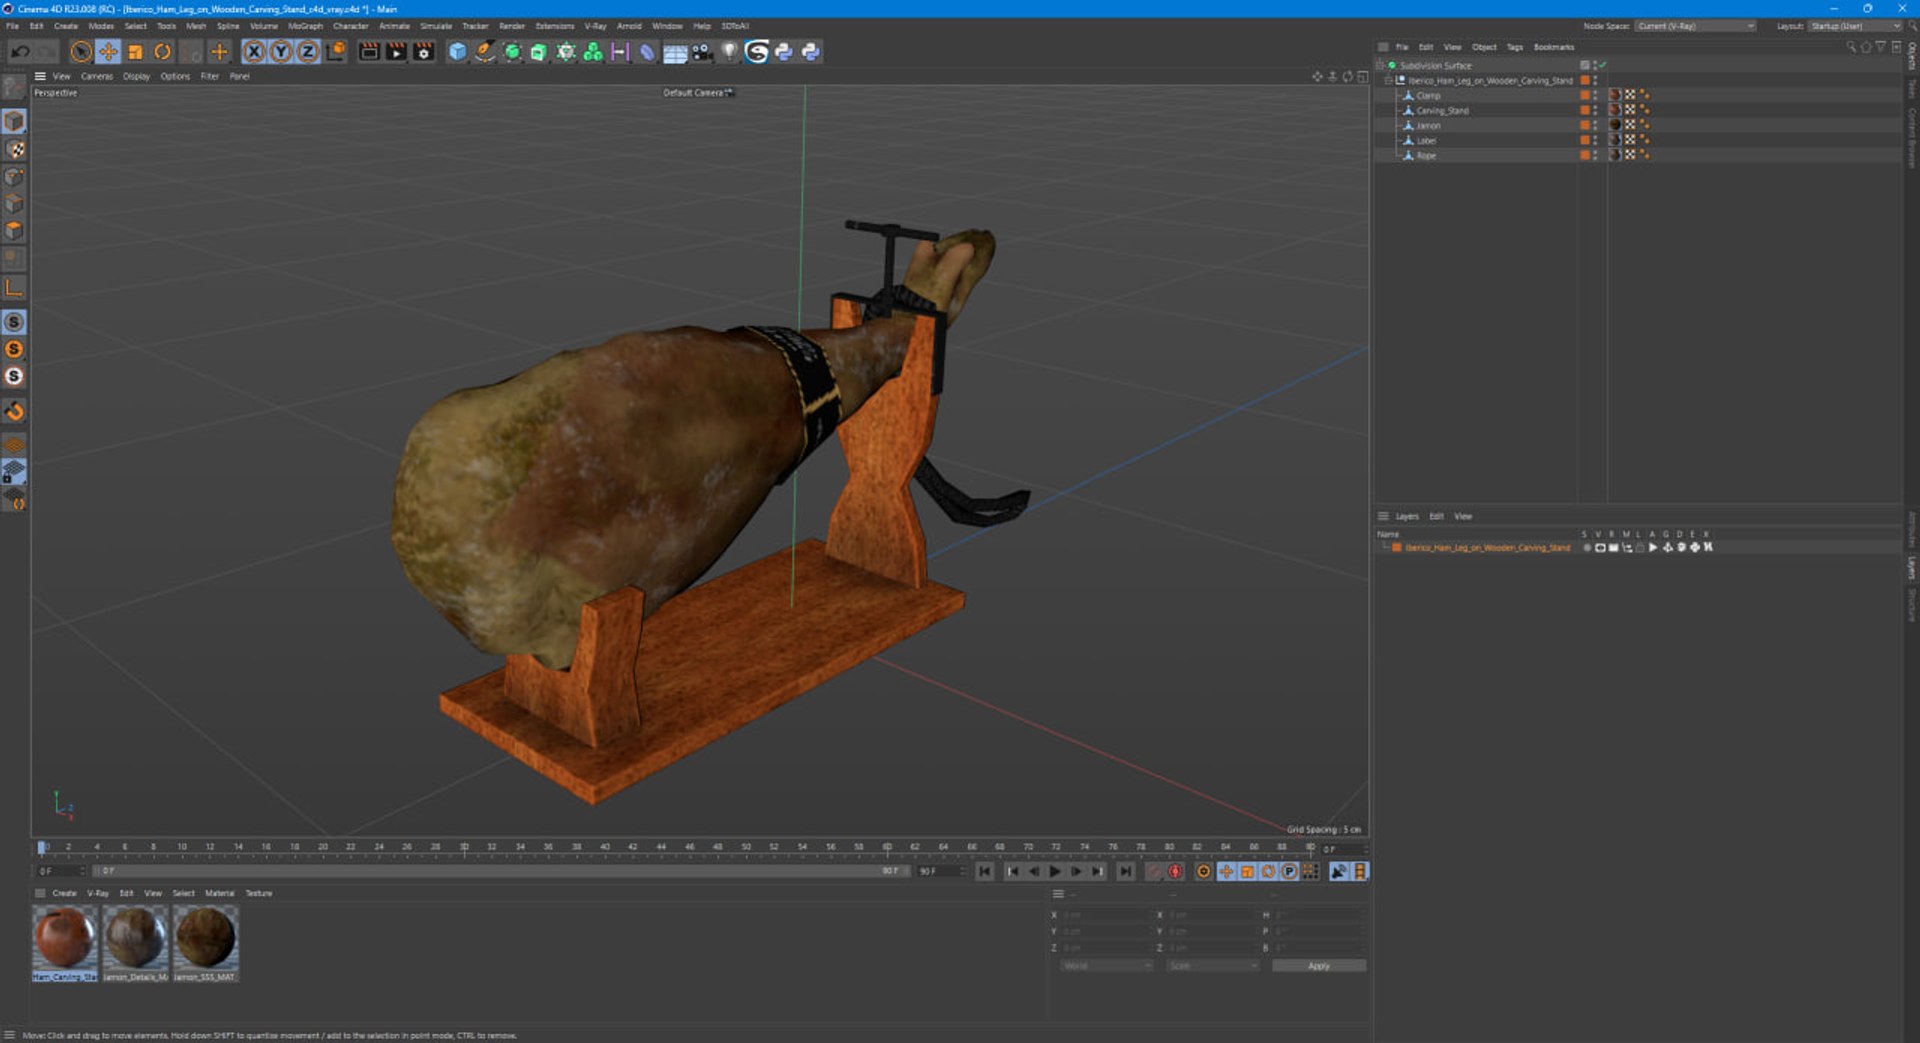Select the Carving_Stand object in tree

pos(1442,111)
